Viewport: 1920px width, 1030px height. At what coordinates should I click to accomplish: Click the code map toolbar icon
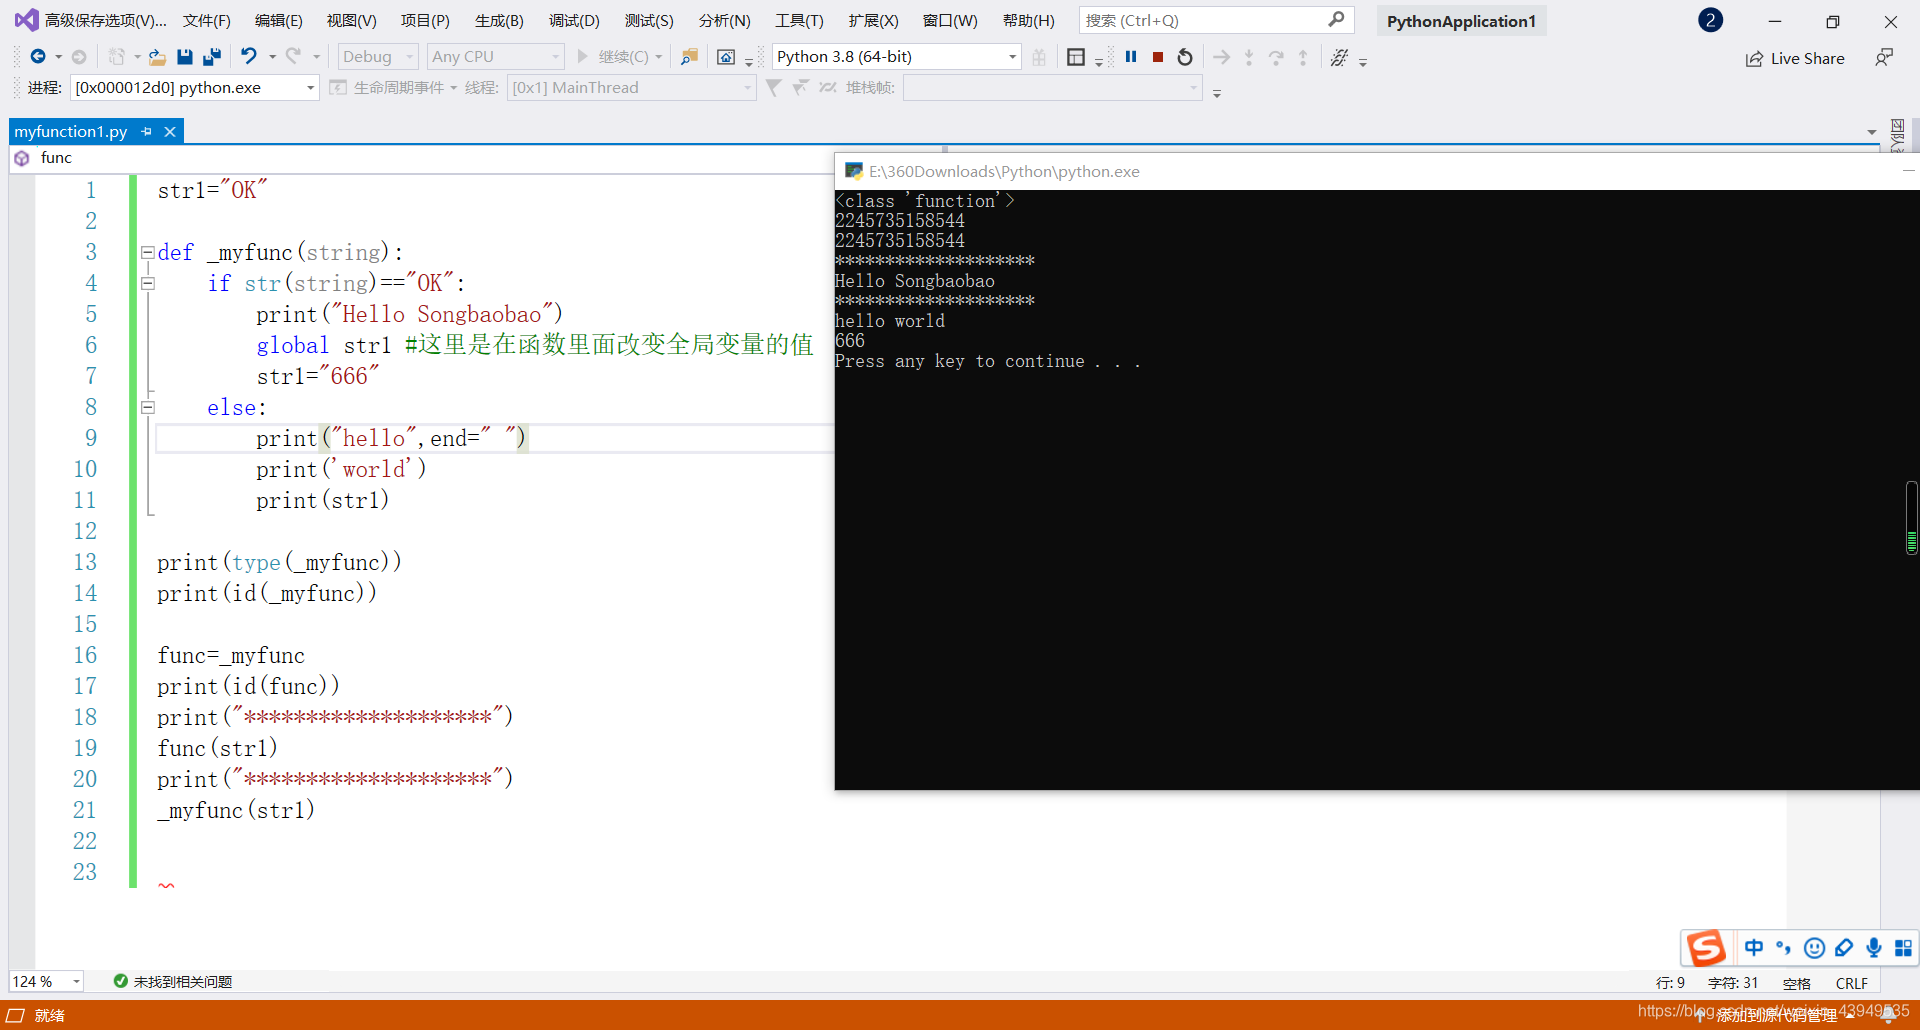pyautogui.click(x=1339, y=57)
